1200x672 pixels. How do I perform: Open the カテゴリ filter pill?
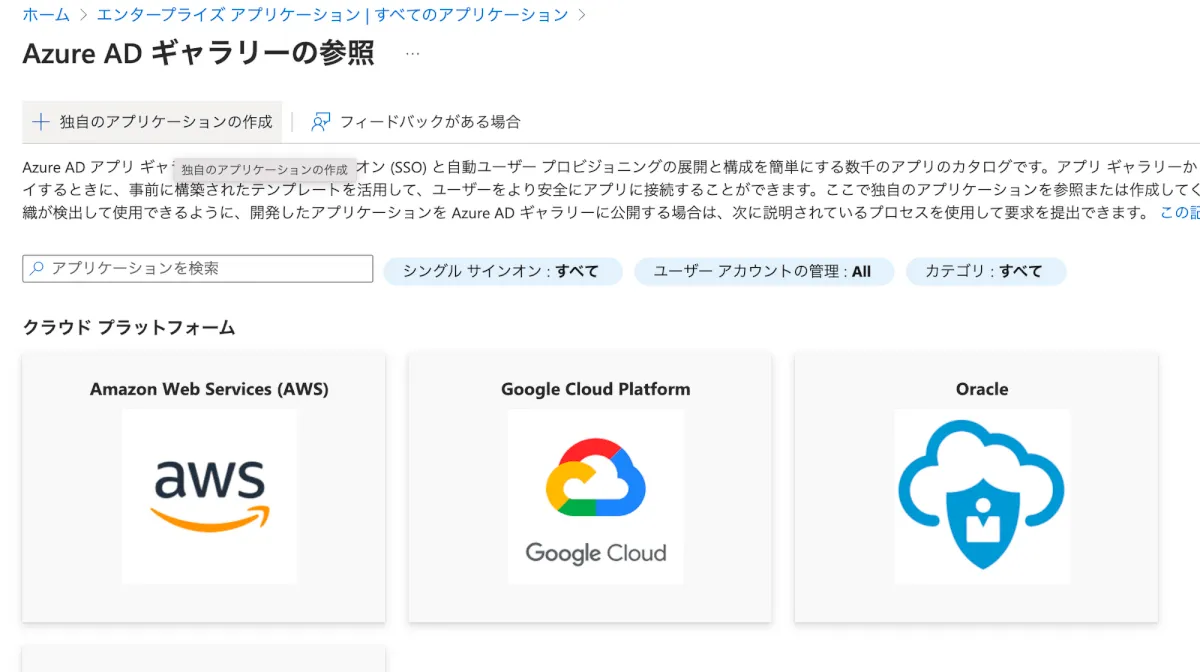[x=986, y=271]
